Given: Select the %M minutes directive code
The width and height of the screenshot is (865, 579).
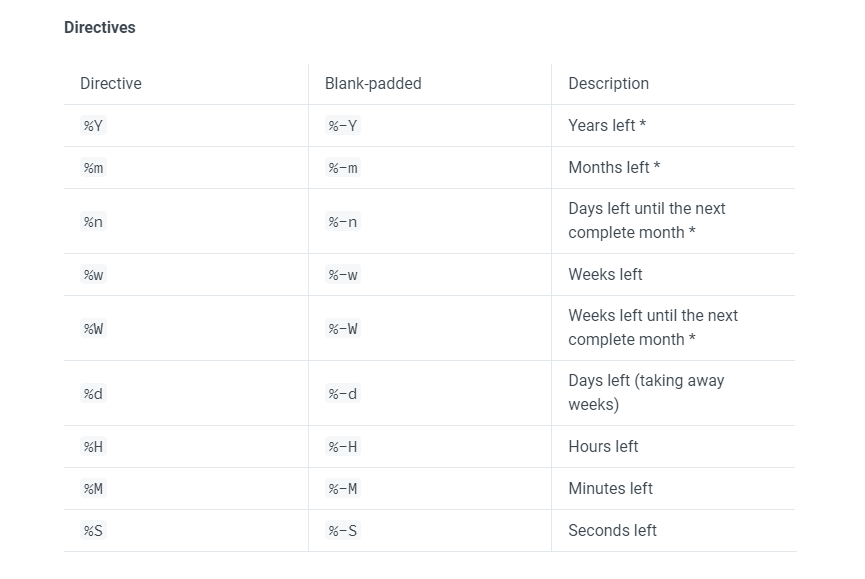Looking at the screenshot, I should pos(93,489).
